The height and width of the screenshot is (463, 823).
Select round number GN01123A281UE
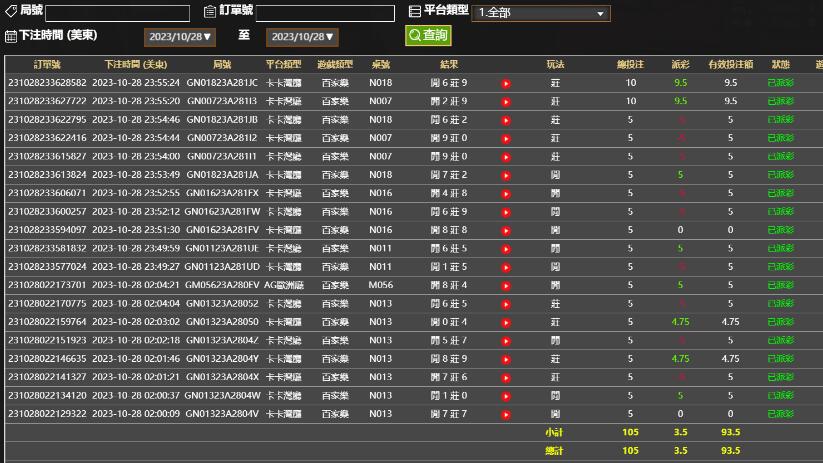click(222, 248)
